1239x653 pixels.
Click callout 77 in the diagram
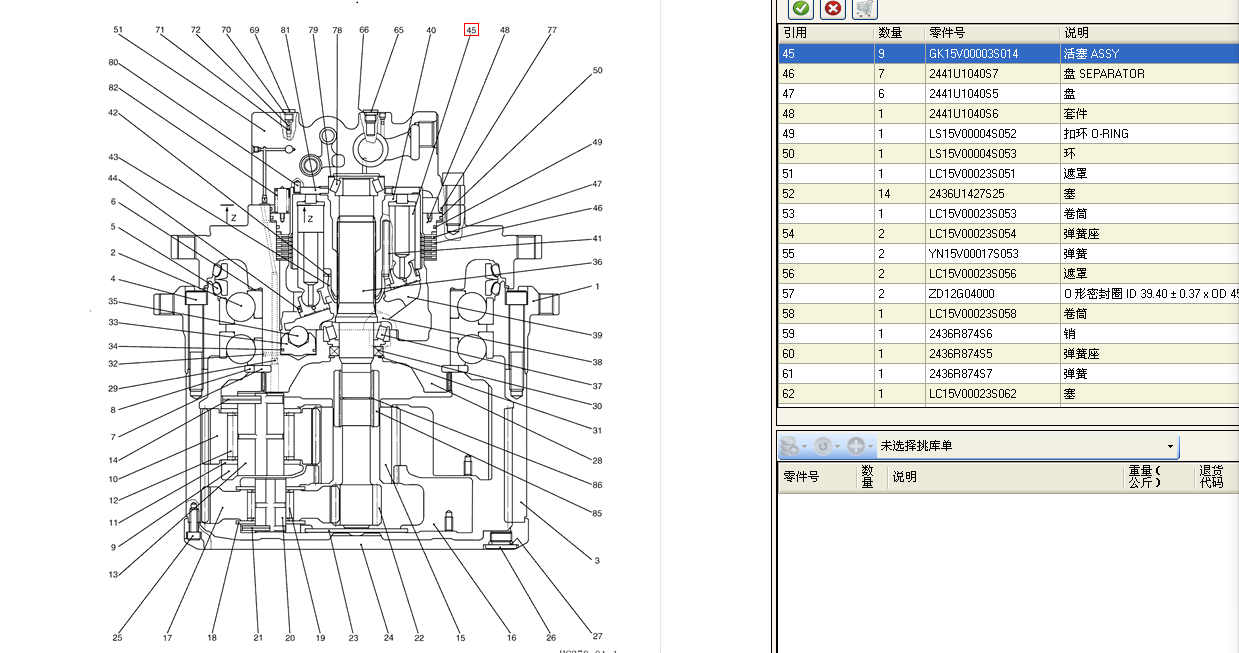(551, 30)
